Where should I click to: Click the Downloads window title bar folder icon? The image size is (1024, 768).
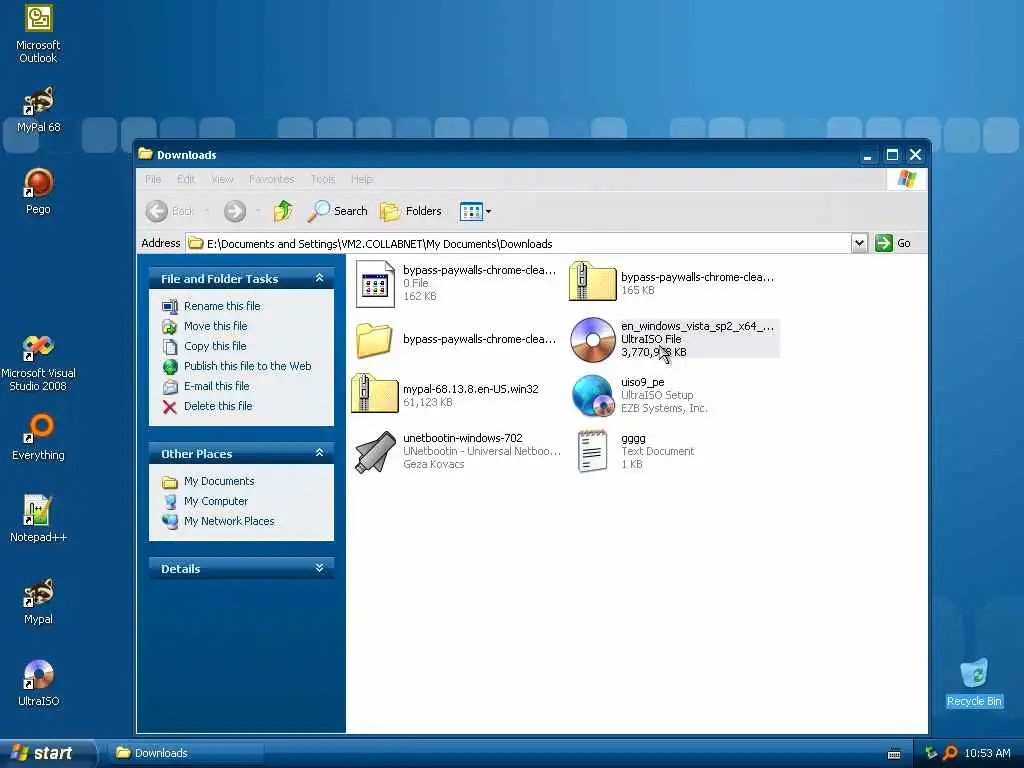(x=145, y=154)
